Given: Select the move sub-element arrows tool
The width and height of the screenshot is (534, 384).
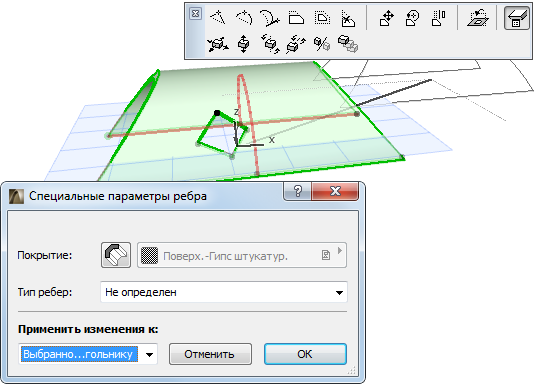Looking at the screenshot, I should pyautogui.click(x=387, y=18).
